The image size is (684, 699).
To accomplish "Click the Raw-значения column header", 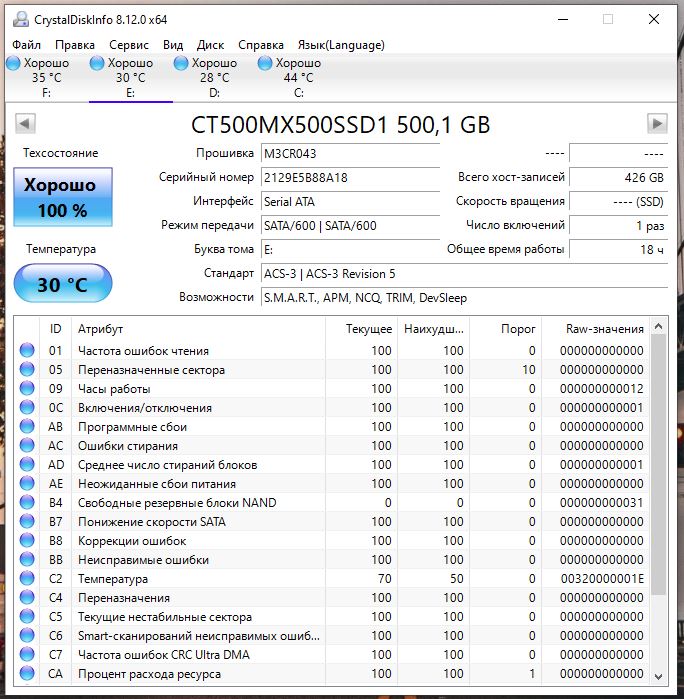I will (595, 329).
